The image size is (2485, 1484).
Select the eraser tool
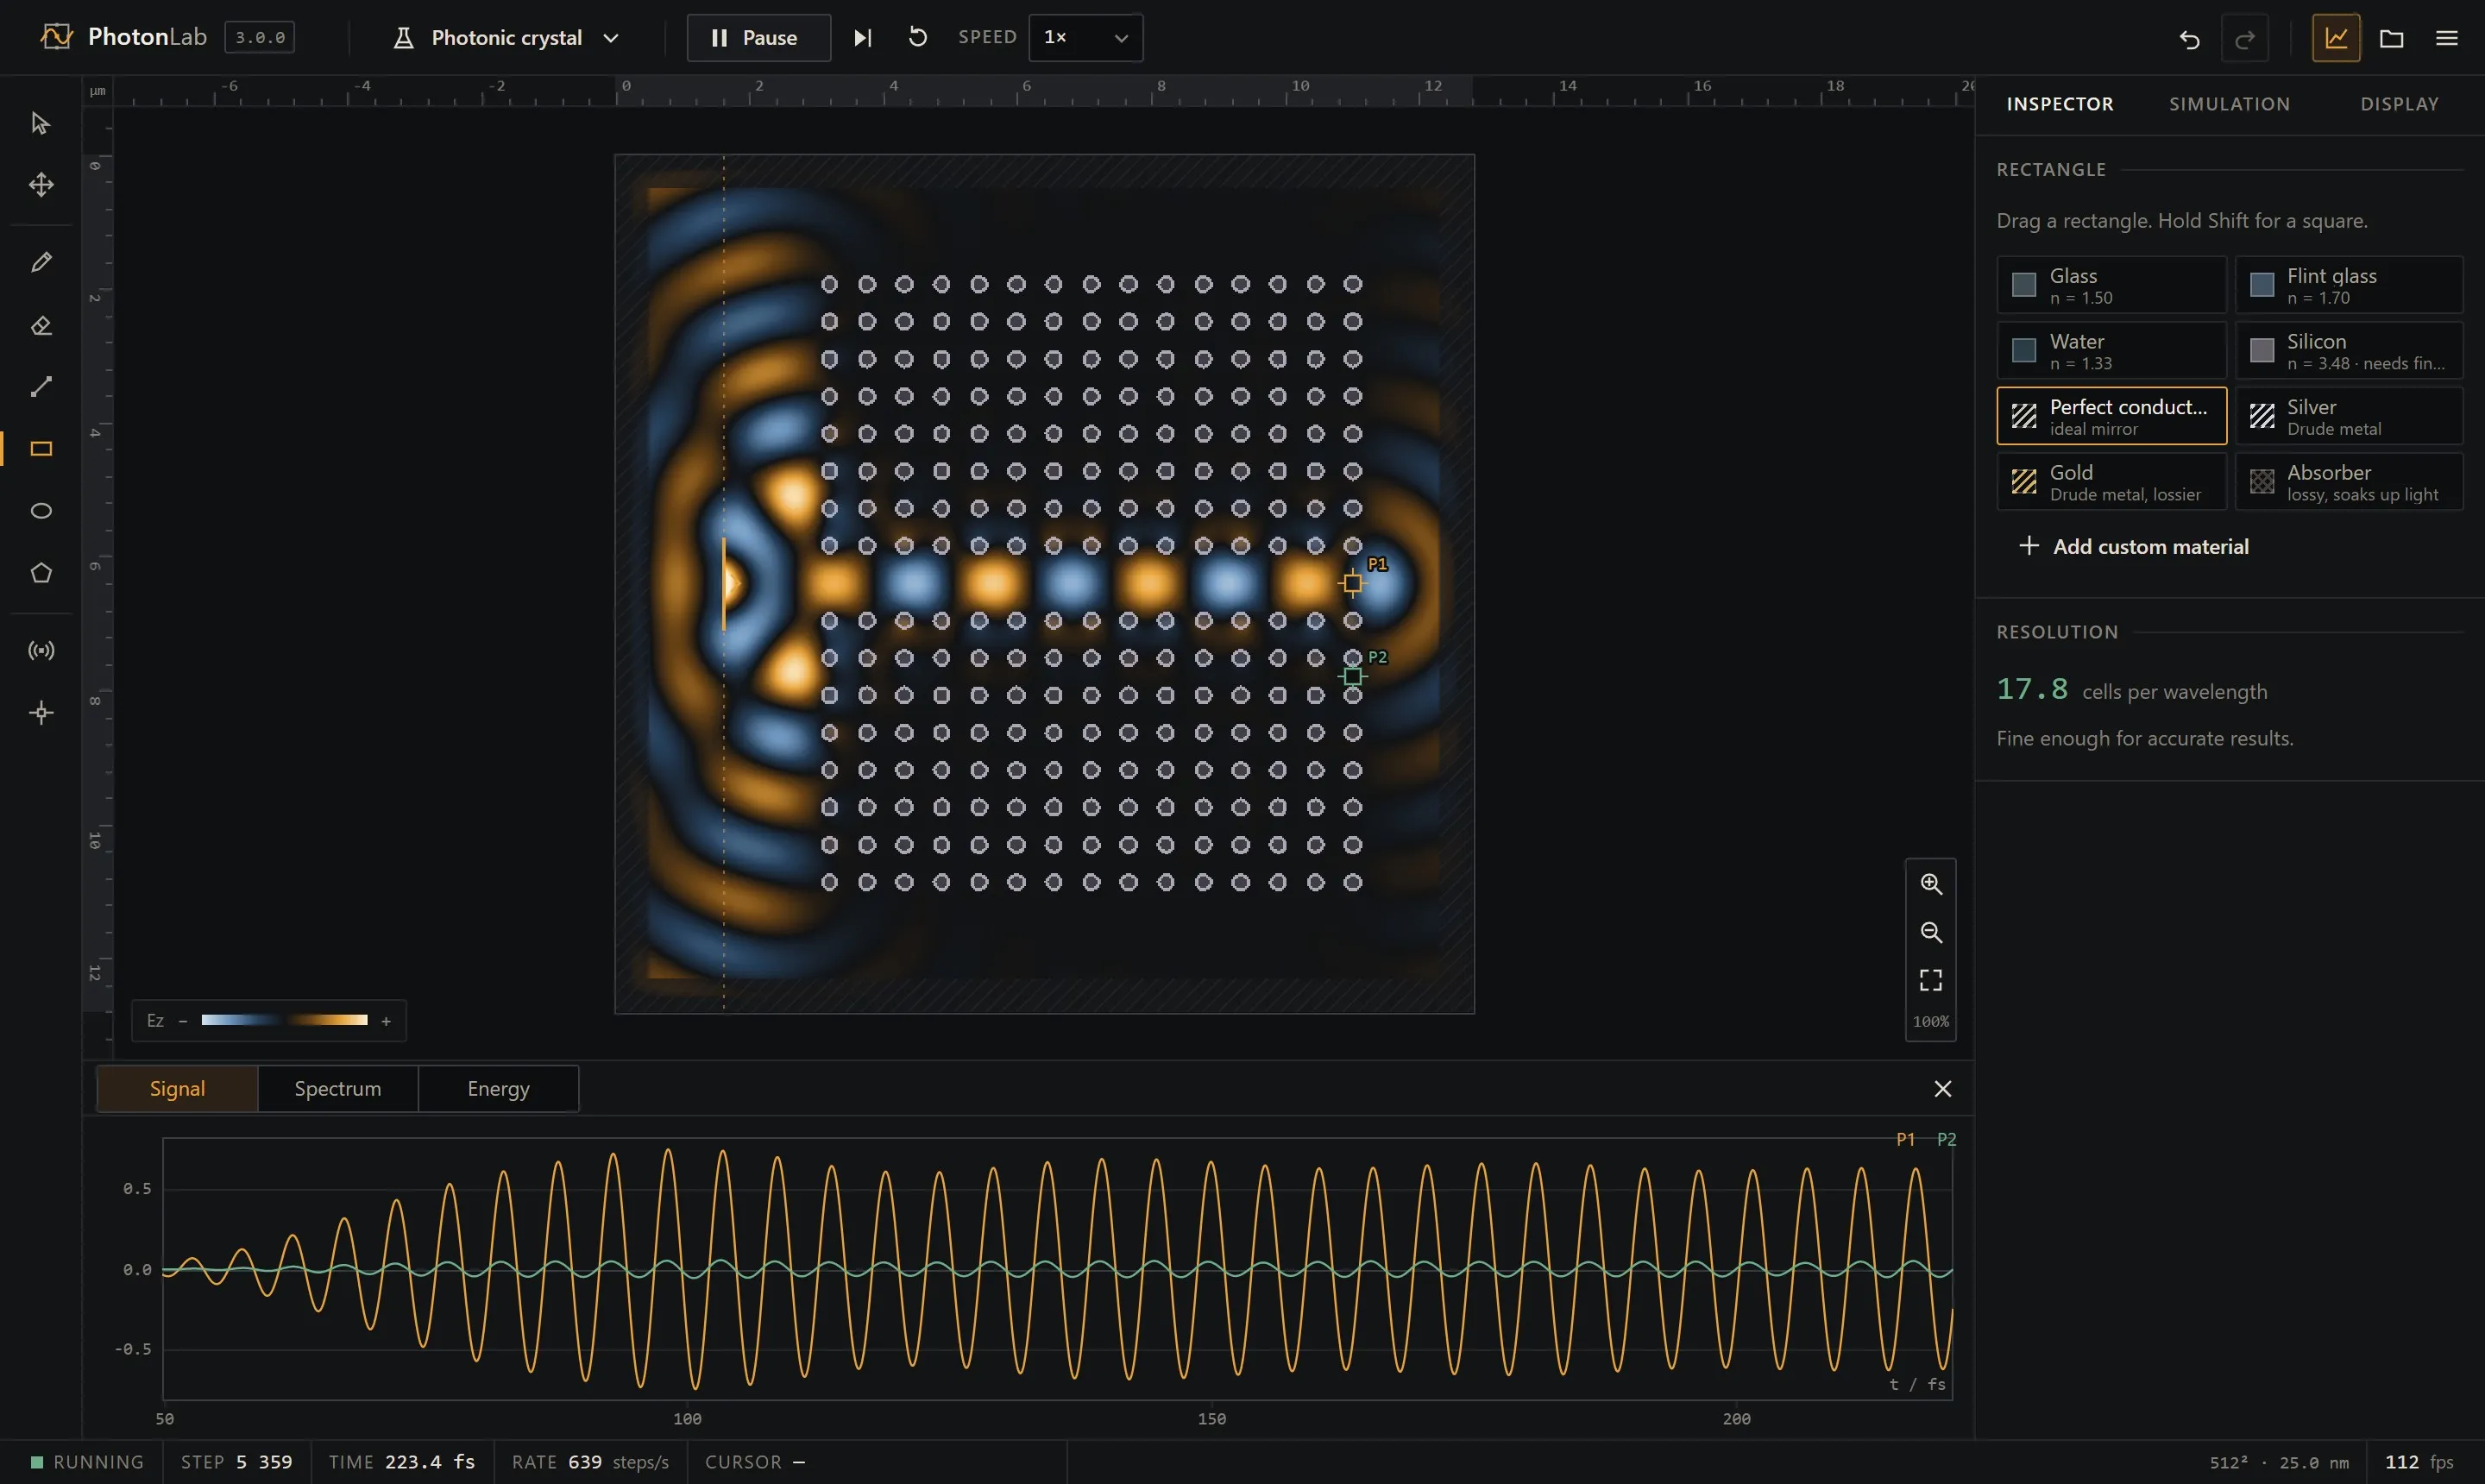40,325
